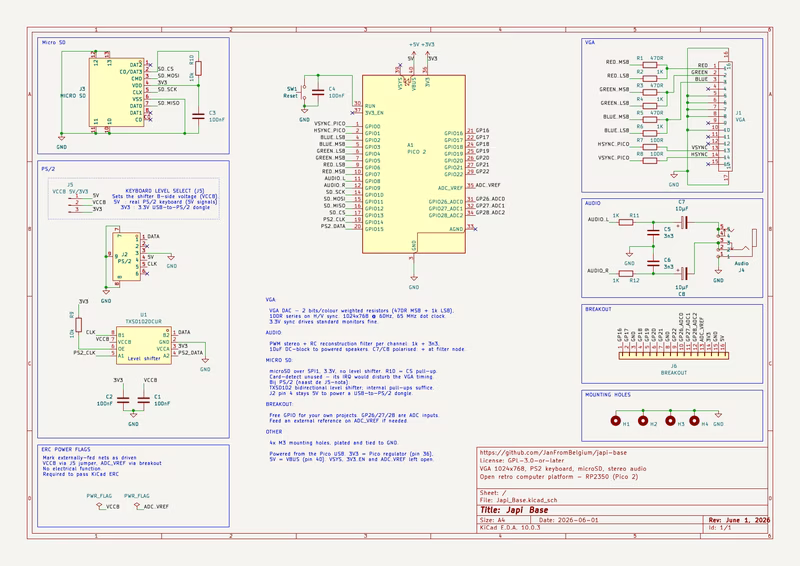Select resistor R8 100R on VSYNC_PICO
Screen dimensions: 800x566
[649, 161]
